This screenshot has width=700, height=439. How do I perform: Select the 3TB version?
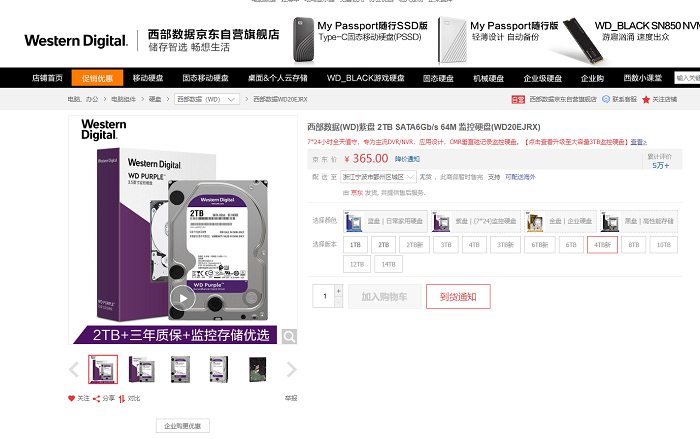coord(446,245)
